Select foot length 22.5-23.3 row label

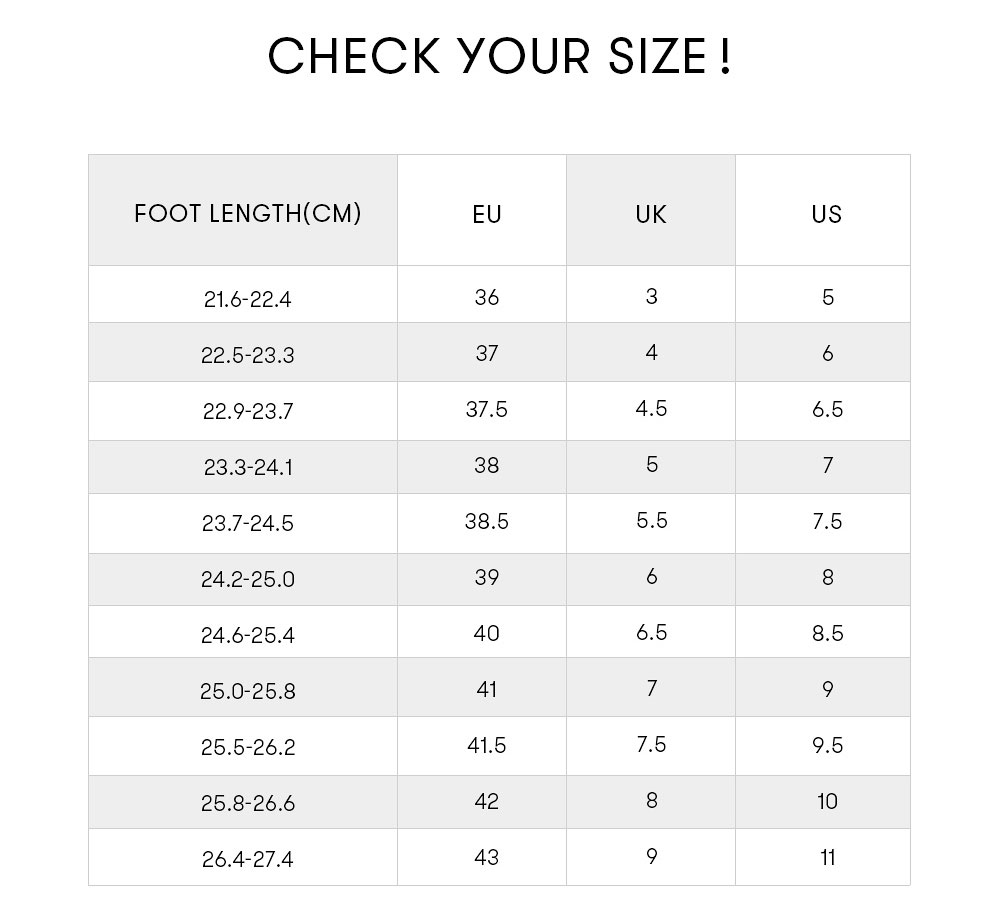point(247,355)
